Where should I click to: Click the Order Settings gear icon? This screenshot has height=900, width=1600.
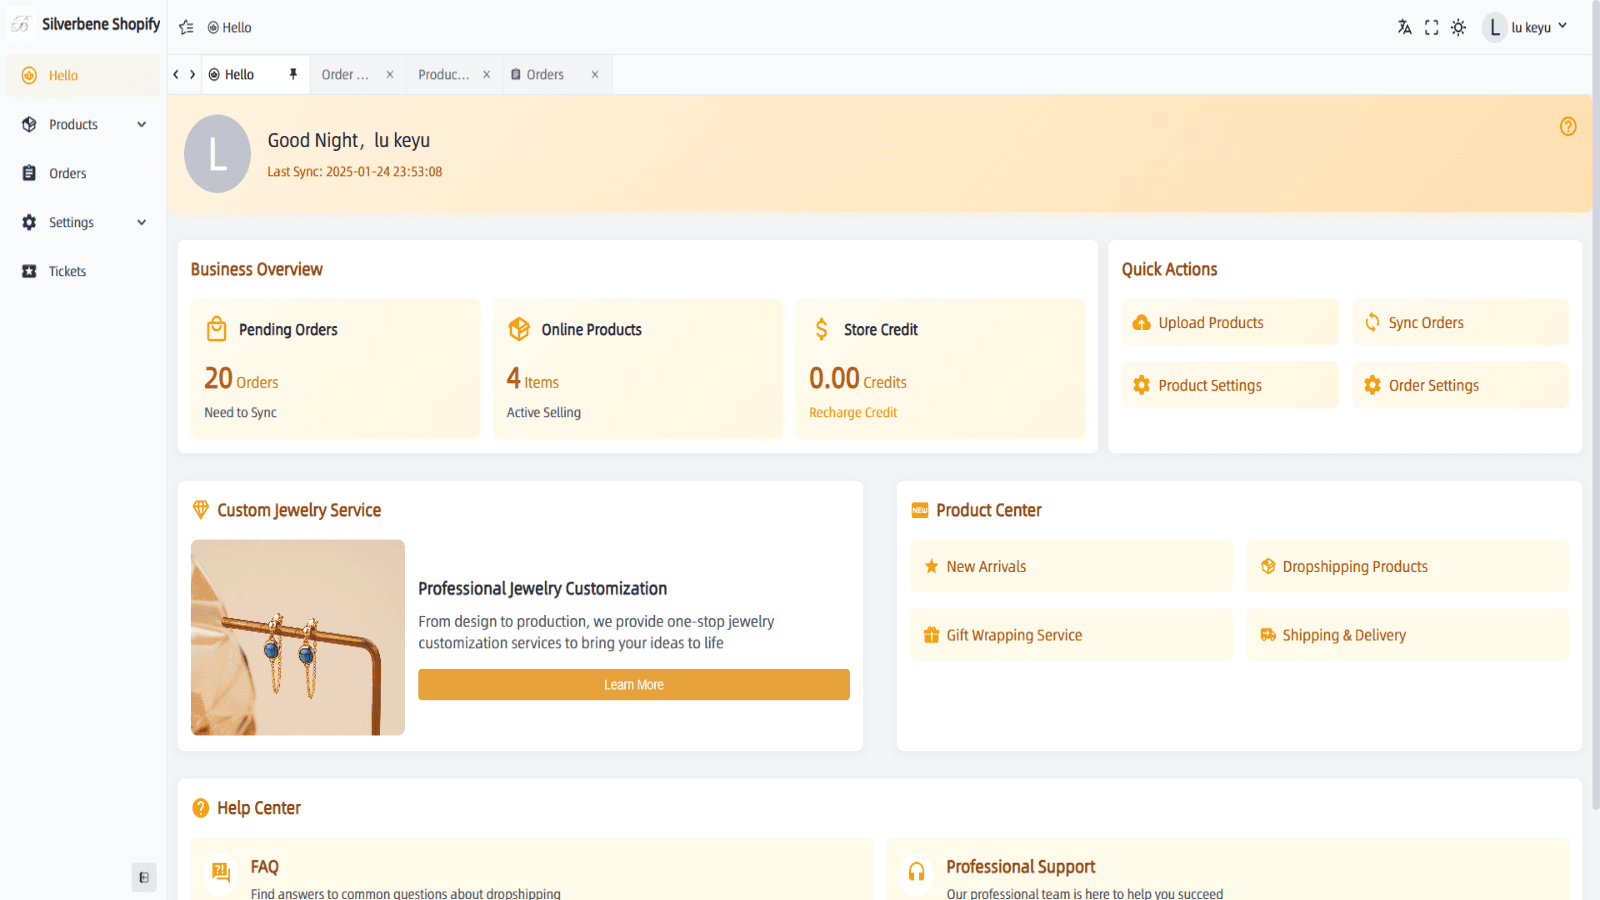click(x=1372, y=385)
